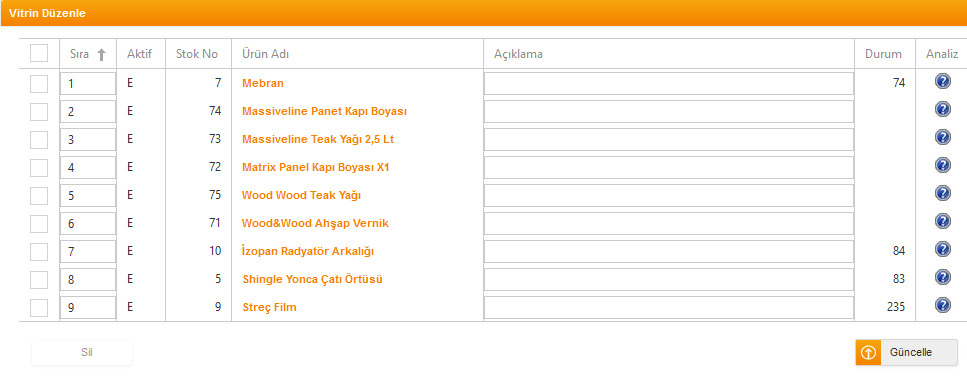Click the Stok No column header

197,54
